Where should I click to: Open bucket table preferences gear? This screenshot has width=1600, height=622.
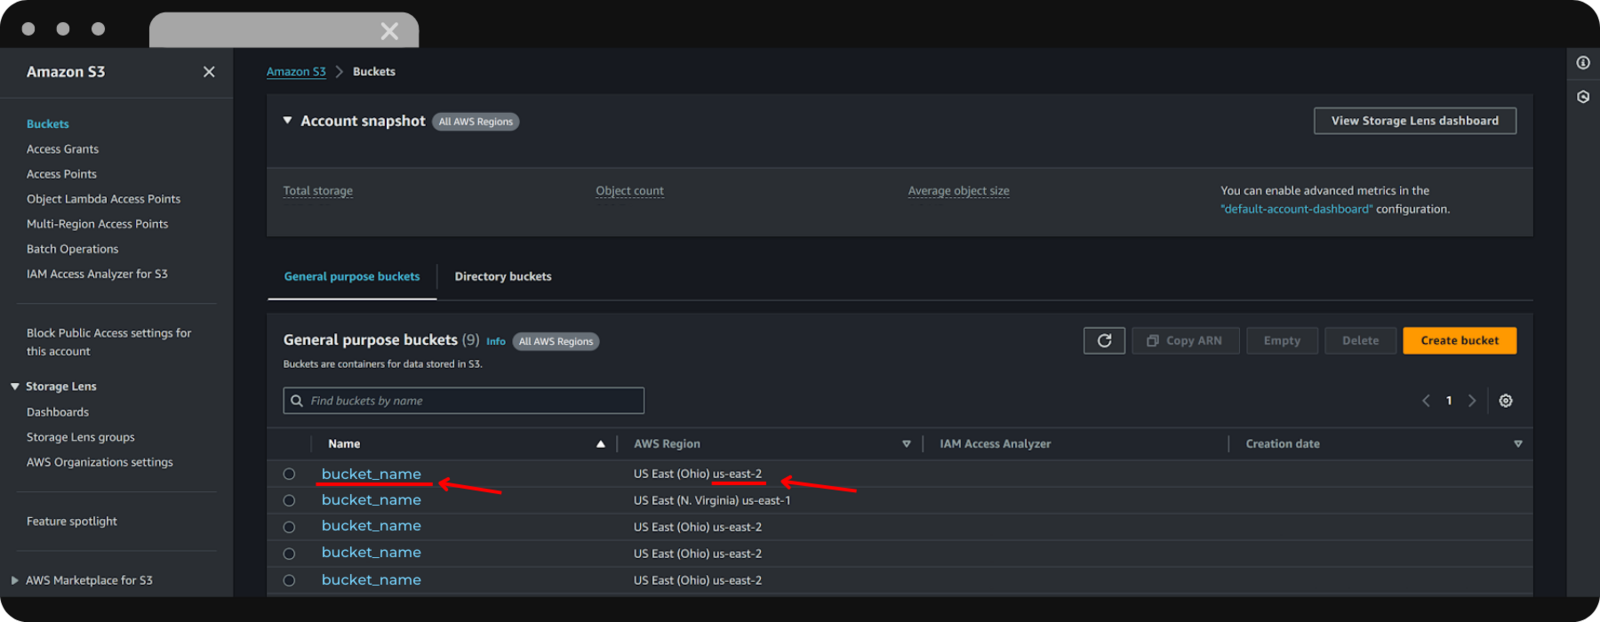tap(1506, 401)
